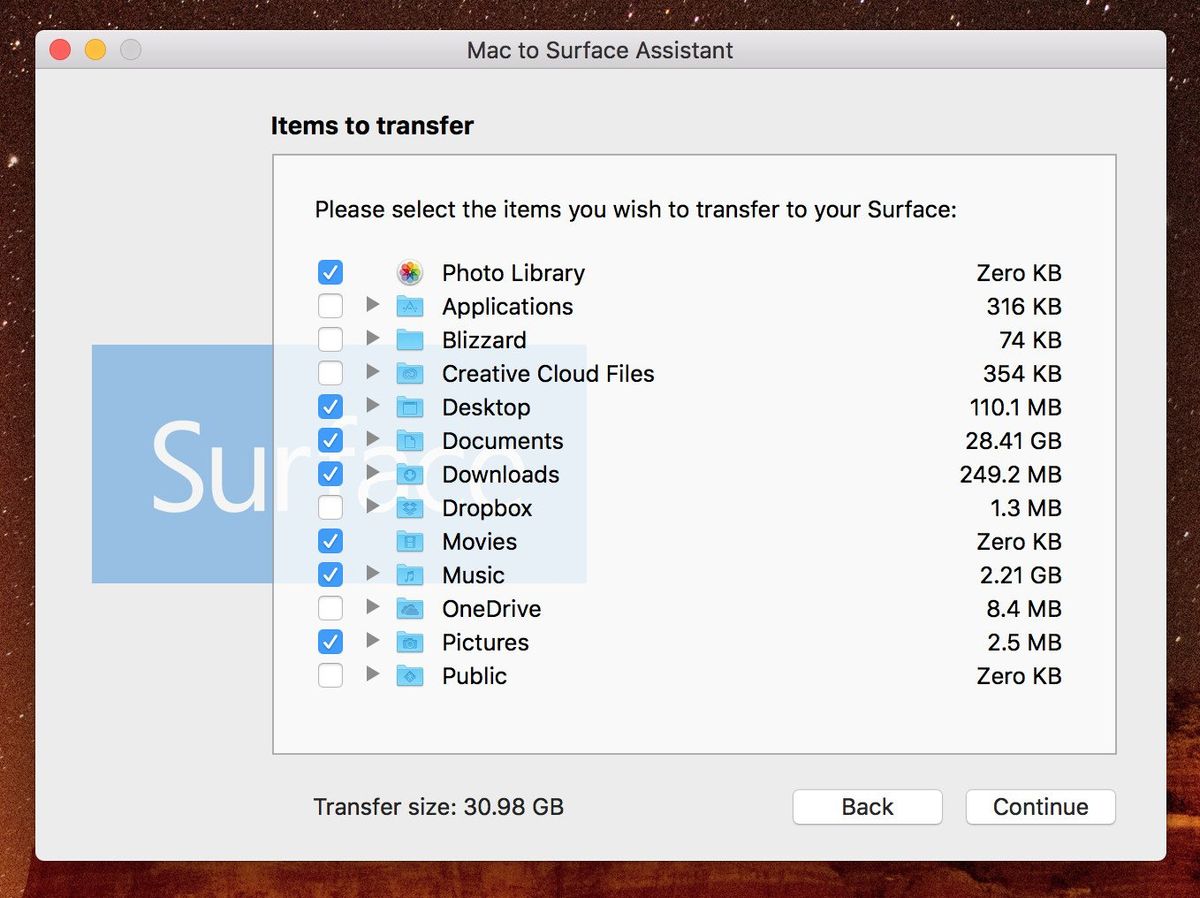Check the Dropbox checkbox
Image resolution: width=1200 pixels, height=898 pixels.
pos(330,508)
